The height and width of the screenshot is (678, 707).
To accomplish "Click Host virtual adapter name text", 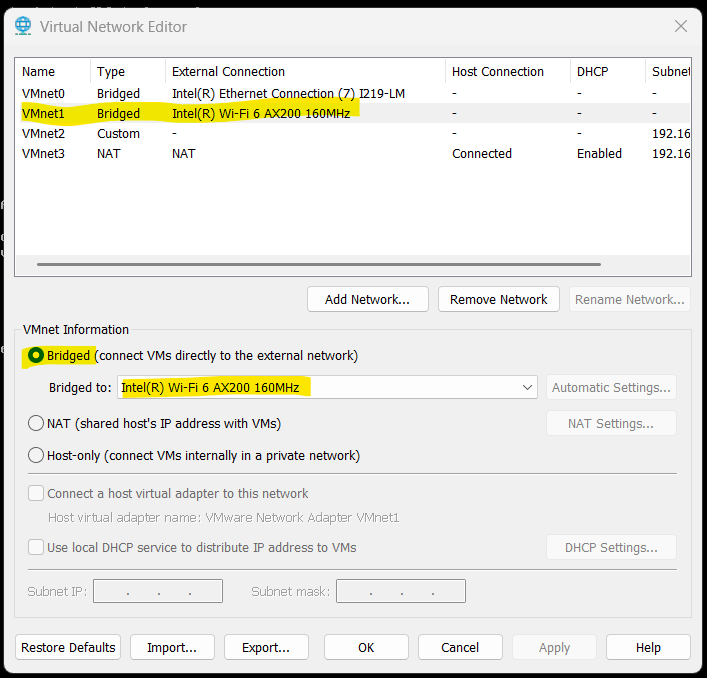I will [224, 518].
